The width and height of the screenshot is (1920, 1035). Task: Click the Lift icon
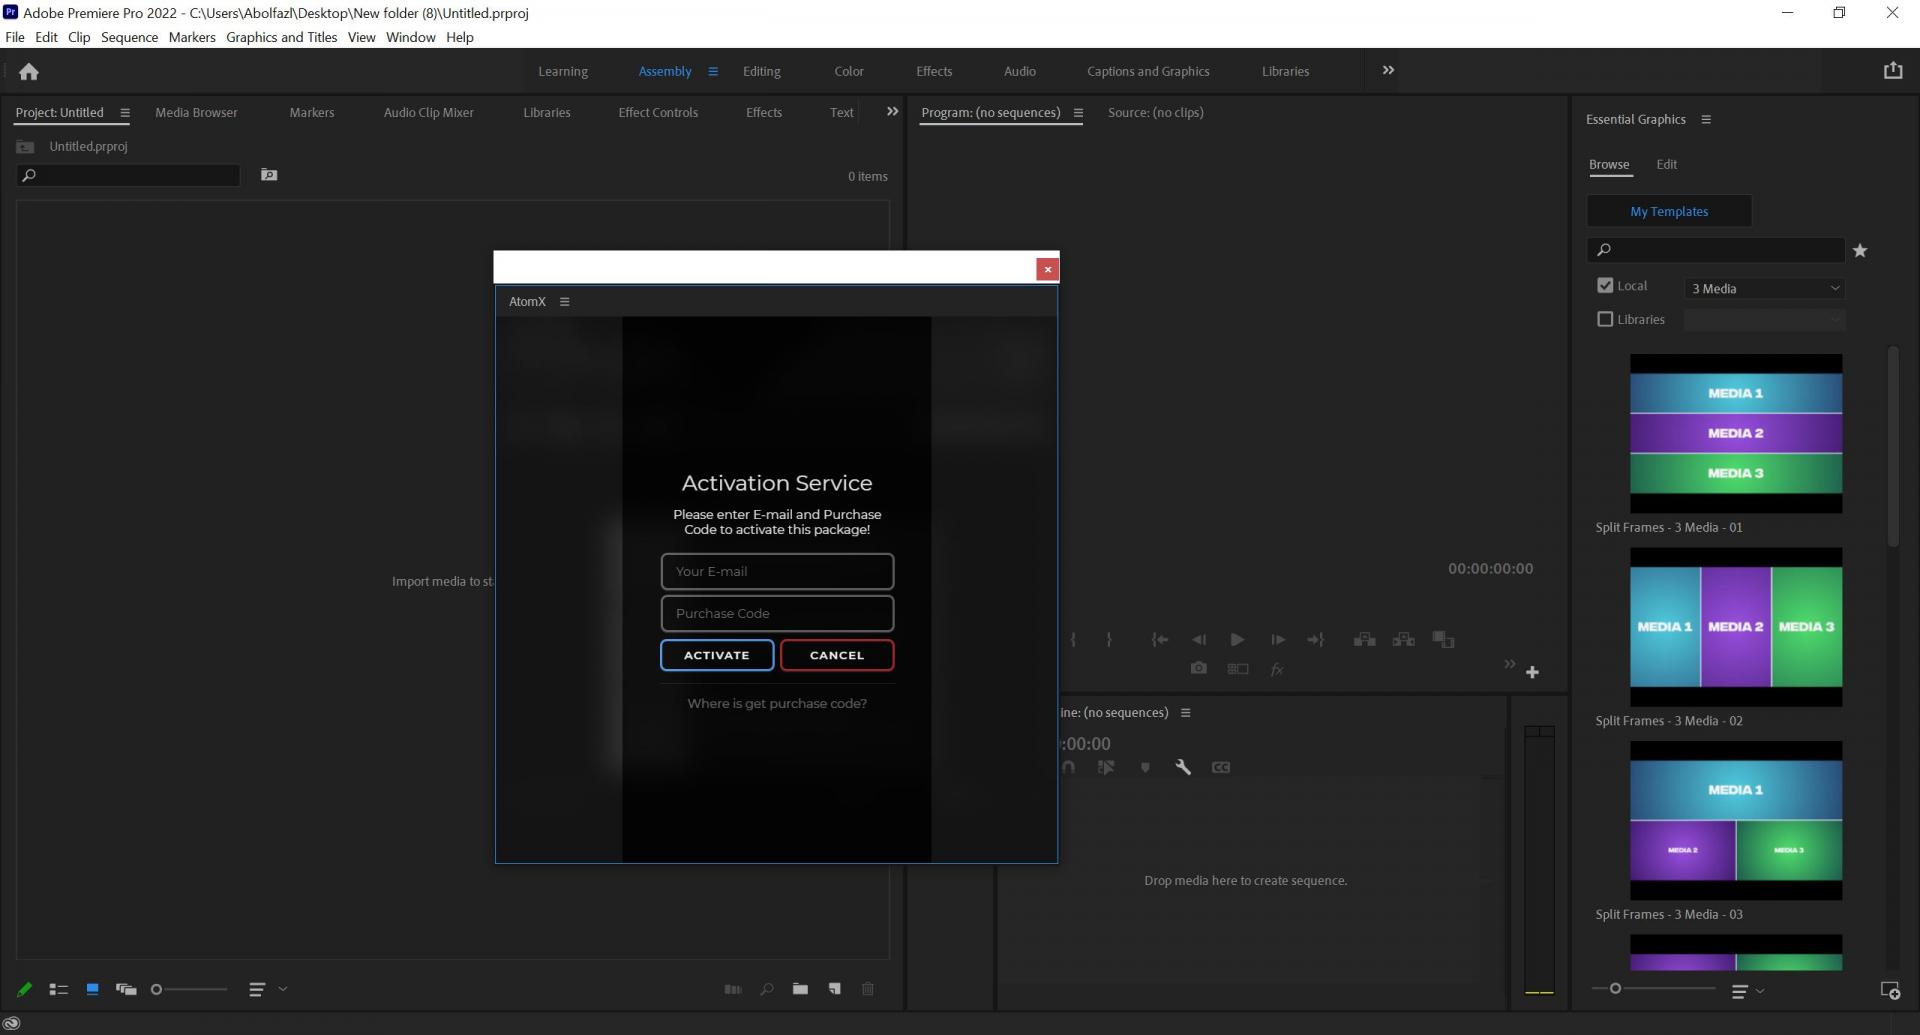pyautogui.click(x=1364, y=639)
